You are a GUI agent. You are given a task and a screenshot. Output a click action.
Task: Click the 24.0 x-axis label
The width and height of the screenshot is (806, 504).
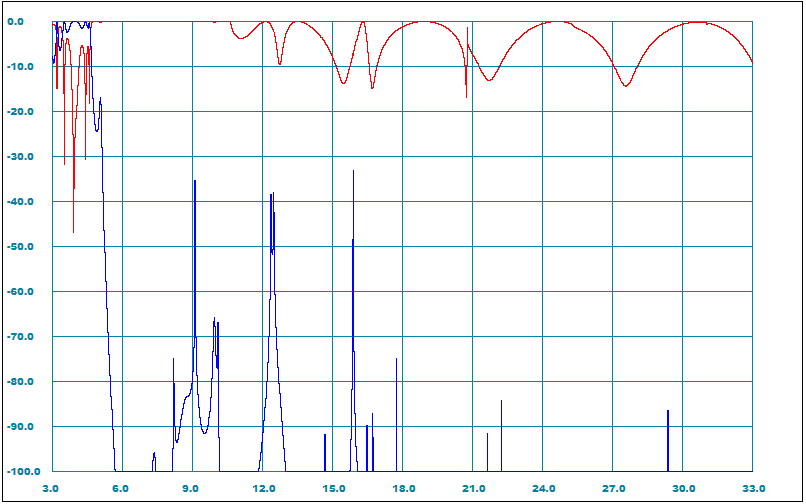(543, 489)
